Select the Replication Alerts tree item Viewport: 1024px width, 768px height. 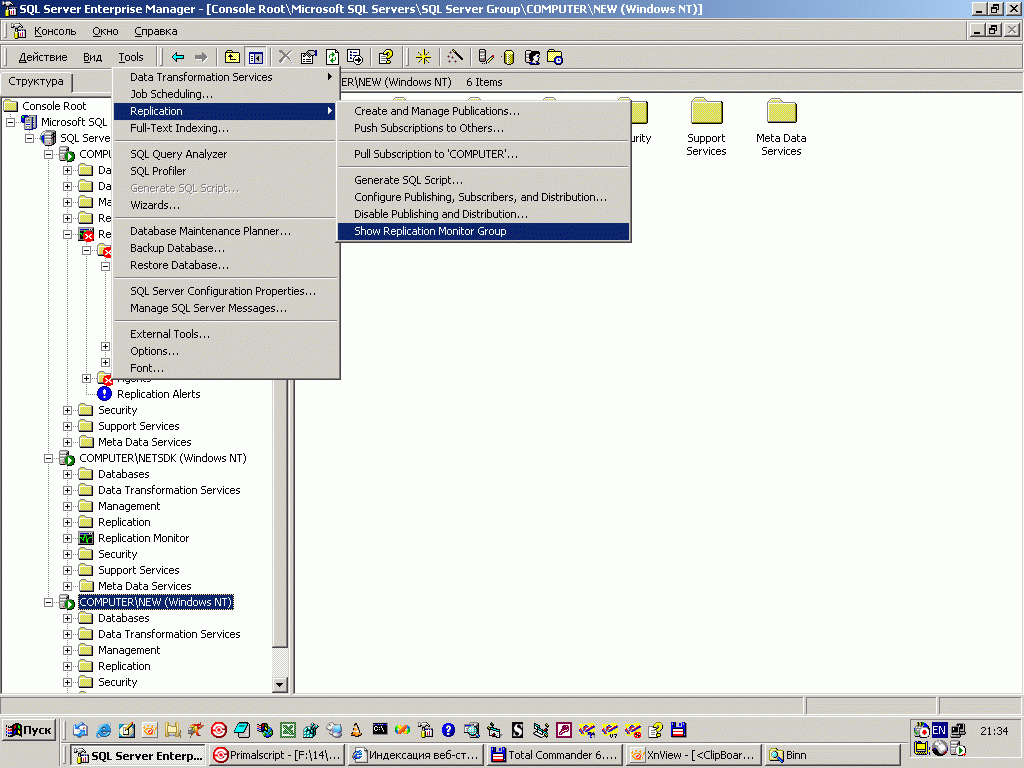(159, 394)
